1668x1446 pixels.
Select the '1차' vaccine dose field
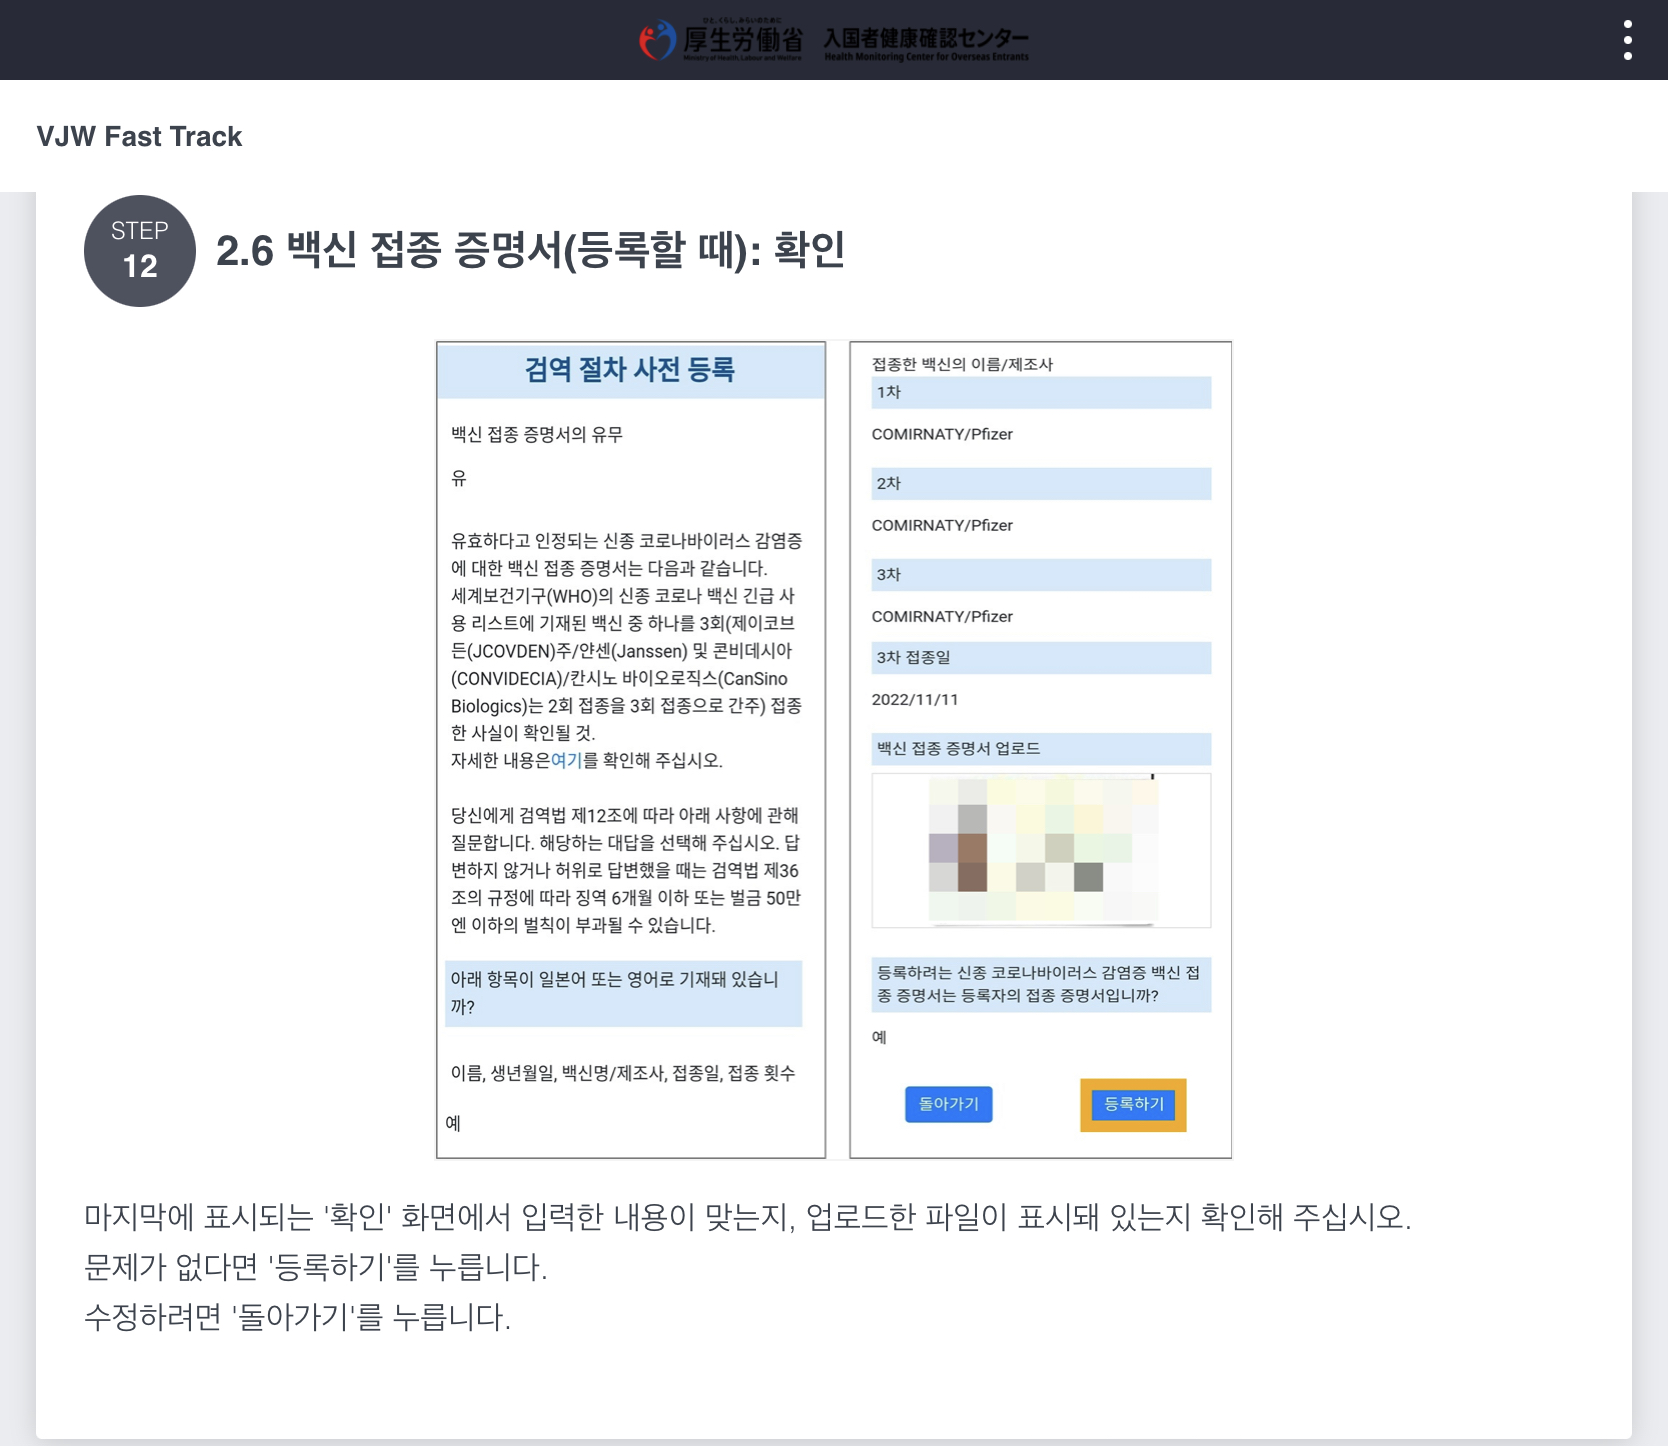point(1041,392)
